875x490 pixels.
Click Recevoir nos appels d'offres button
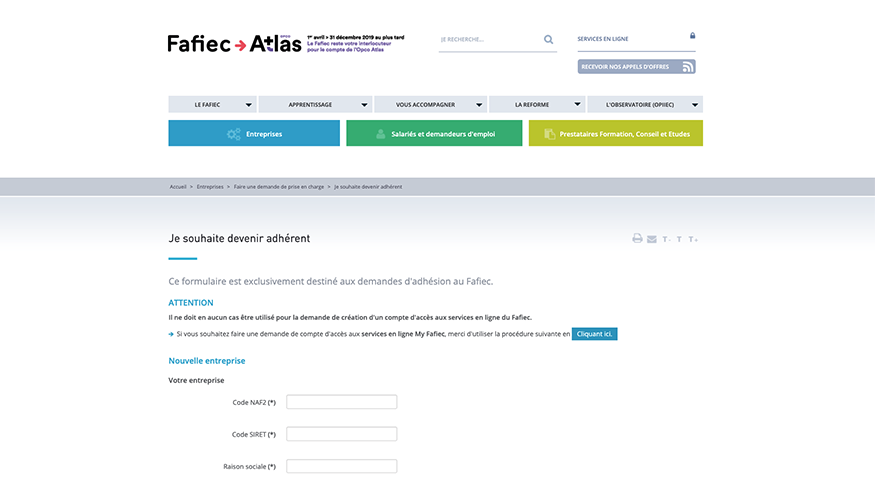[x=636, y=67]
